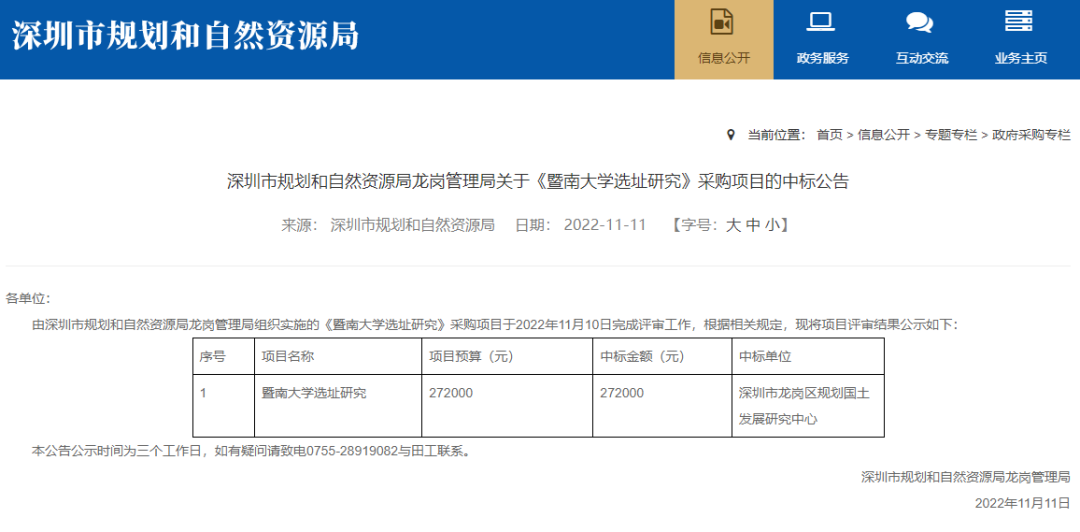
Task: Click the date 2022-11-11 in header line
Action: click(x=605, y=225)
